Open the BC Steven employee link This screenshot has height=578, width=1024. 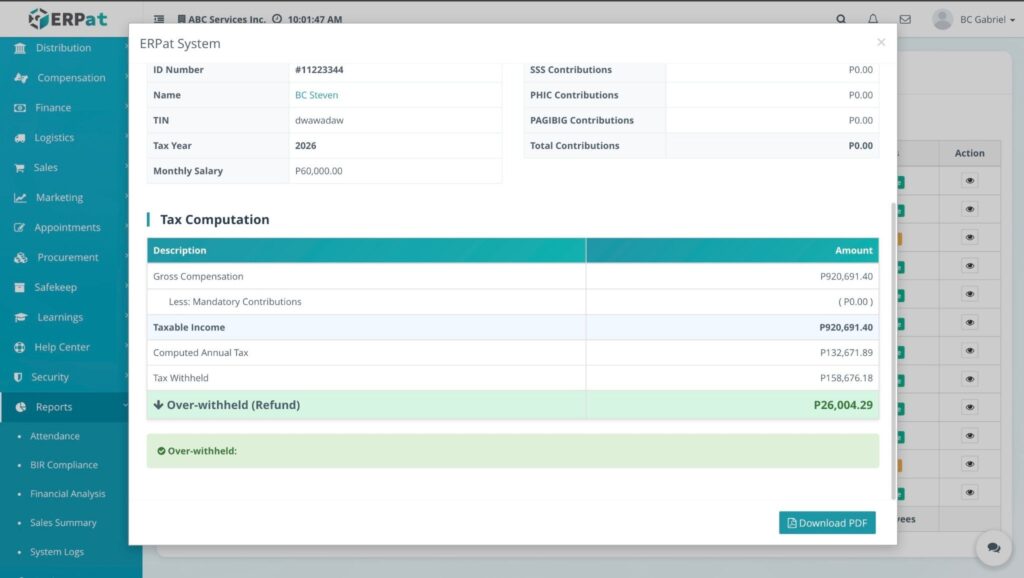pos(316,95)
